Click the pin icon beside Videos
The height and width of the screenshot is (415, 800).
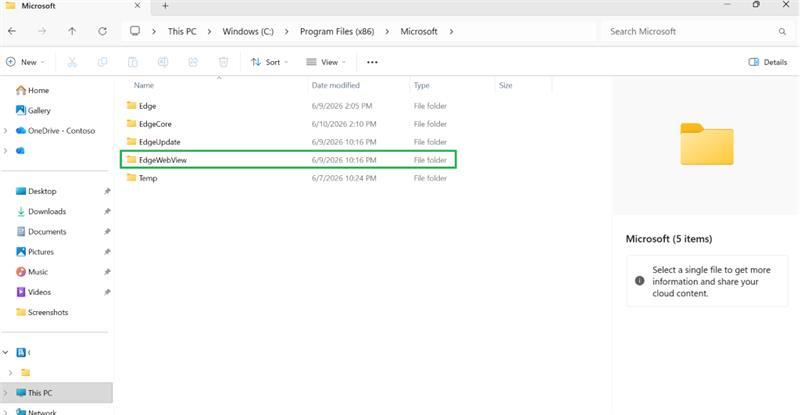(x=107, y=292)
